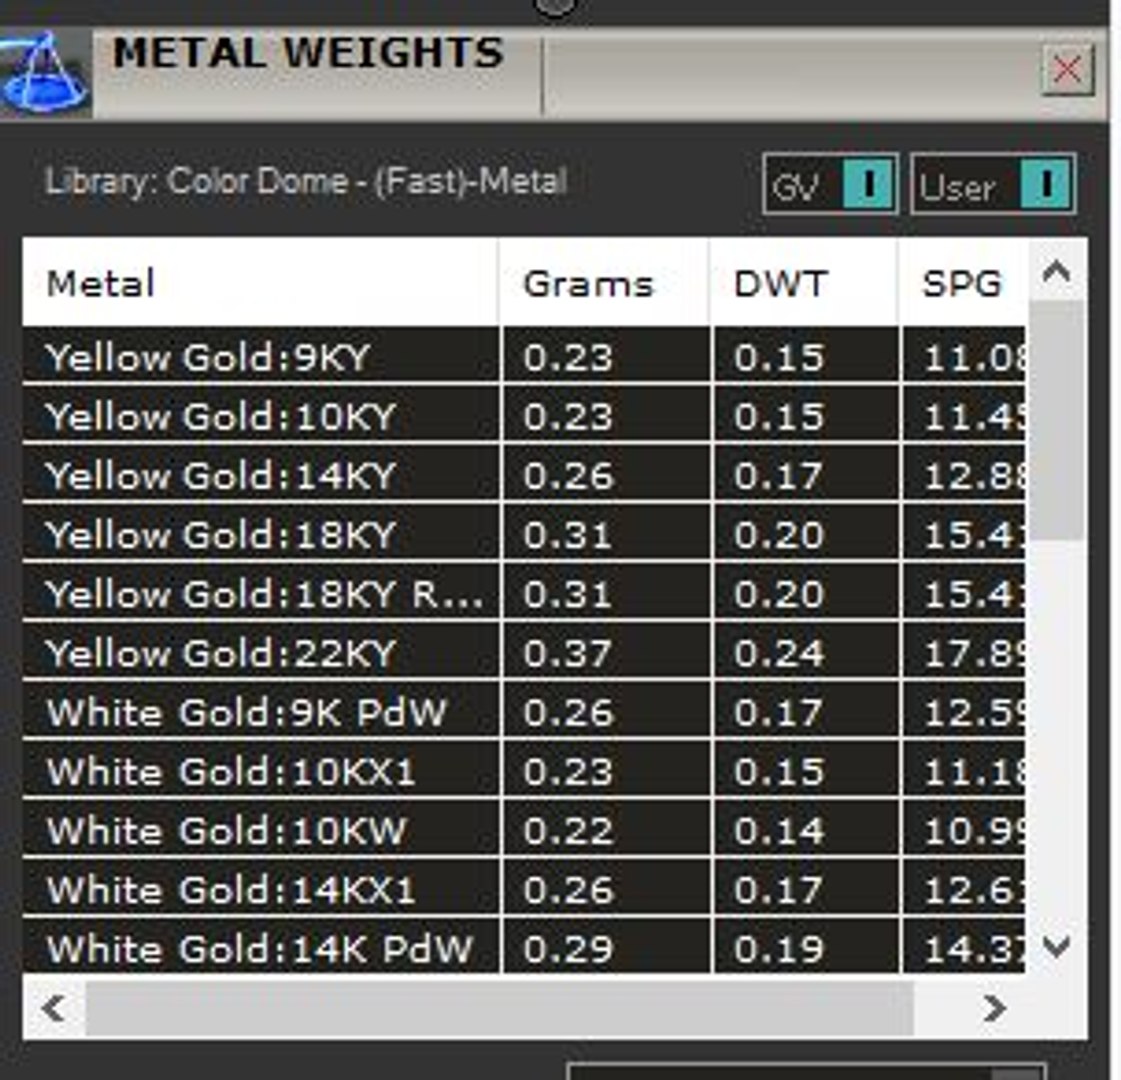Click the vertical scrollbar up arrow
The height and width of the screenshot is (1080, 1121).
(x=1056, y=272)
